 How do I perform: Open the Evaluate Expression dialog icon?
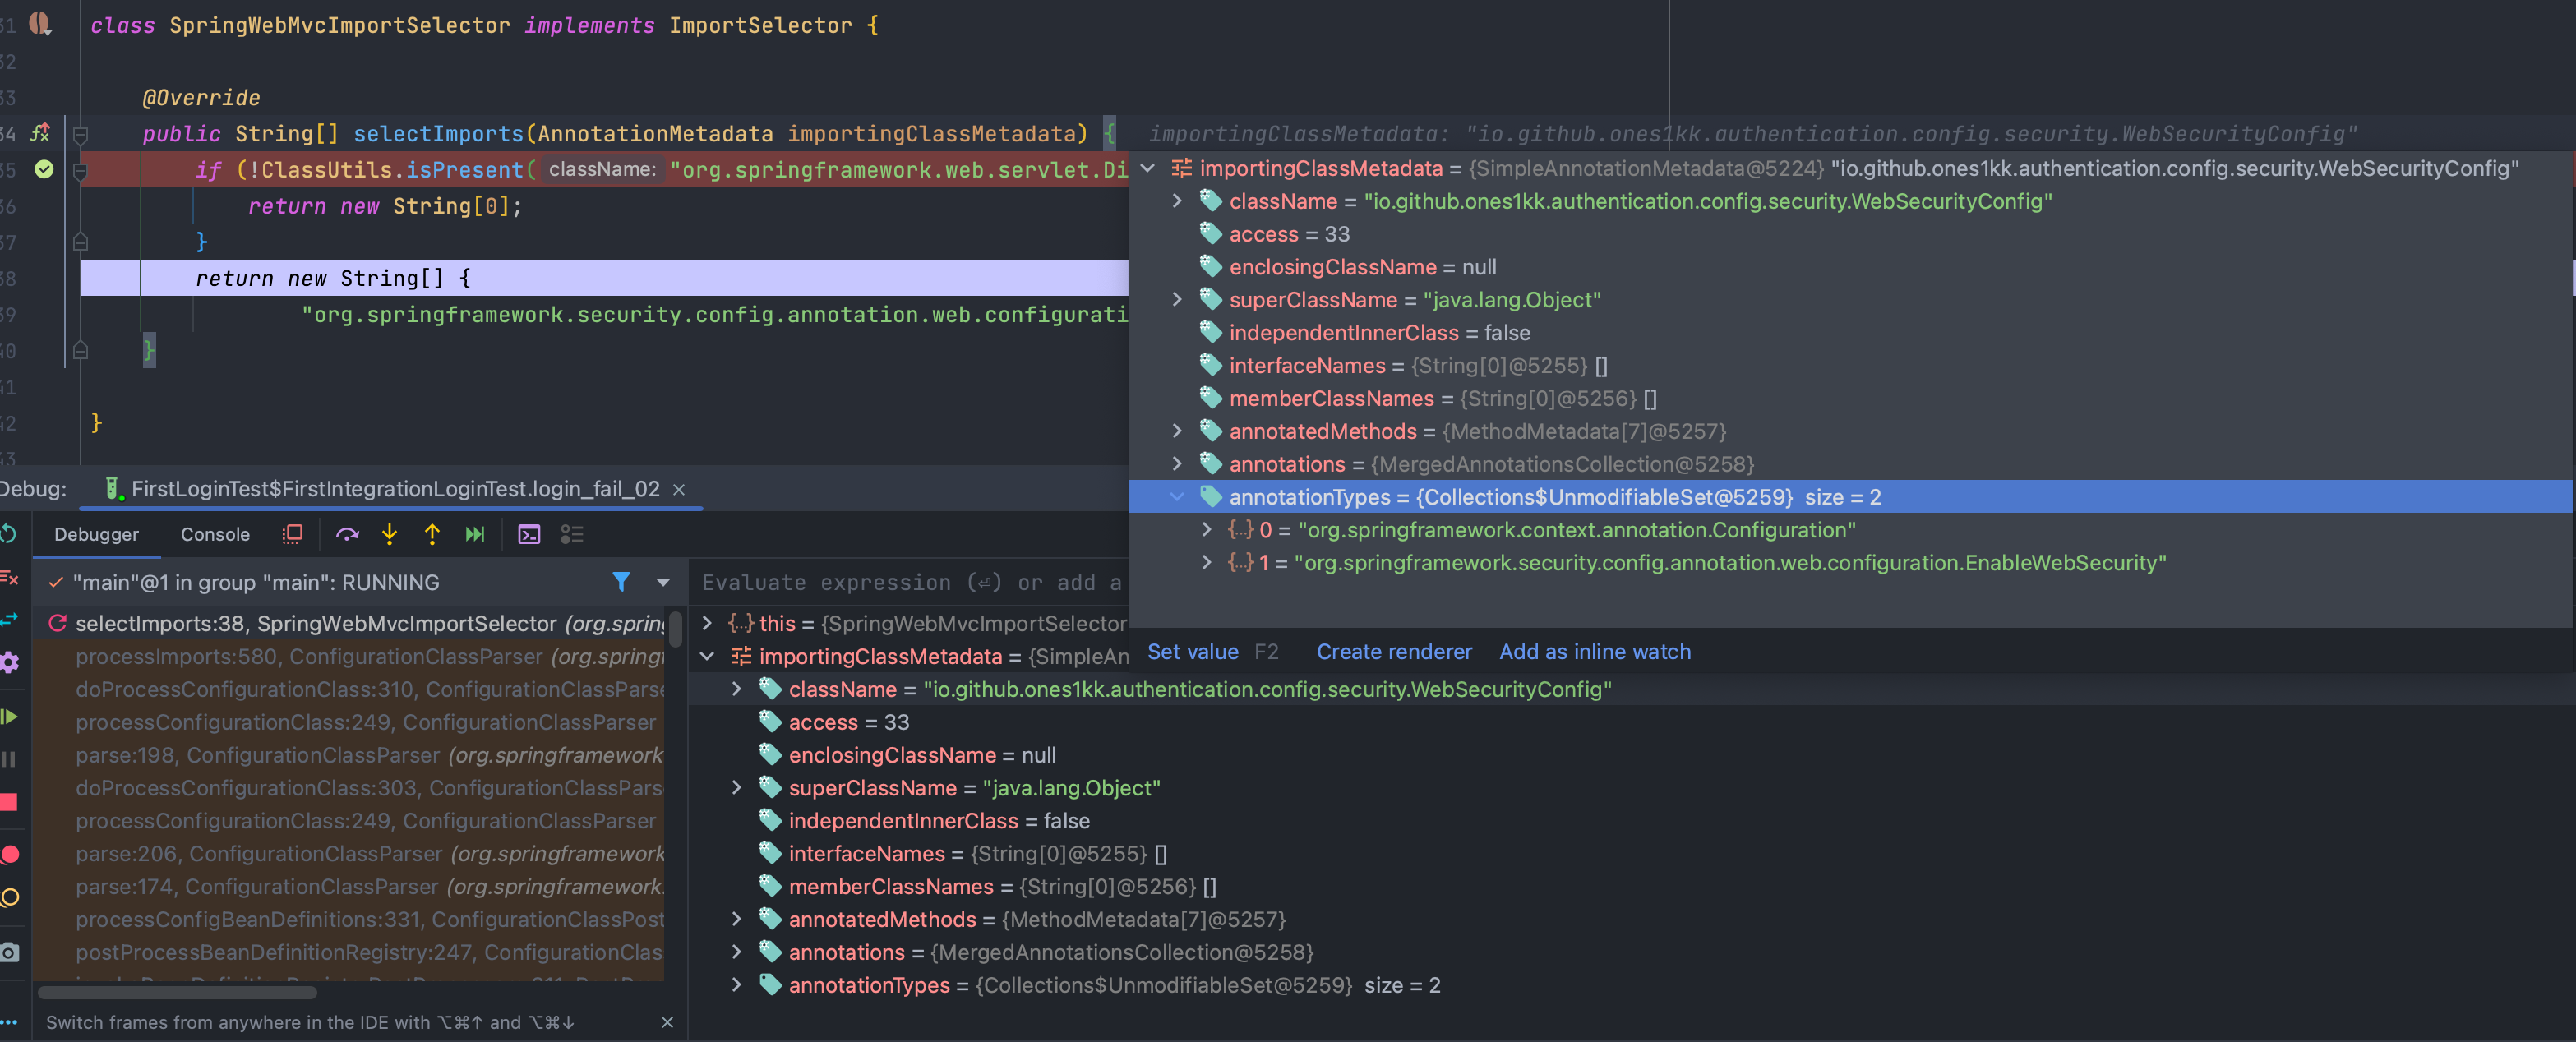[529, 535]
